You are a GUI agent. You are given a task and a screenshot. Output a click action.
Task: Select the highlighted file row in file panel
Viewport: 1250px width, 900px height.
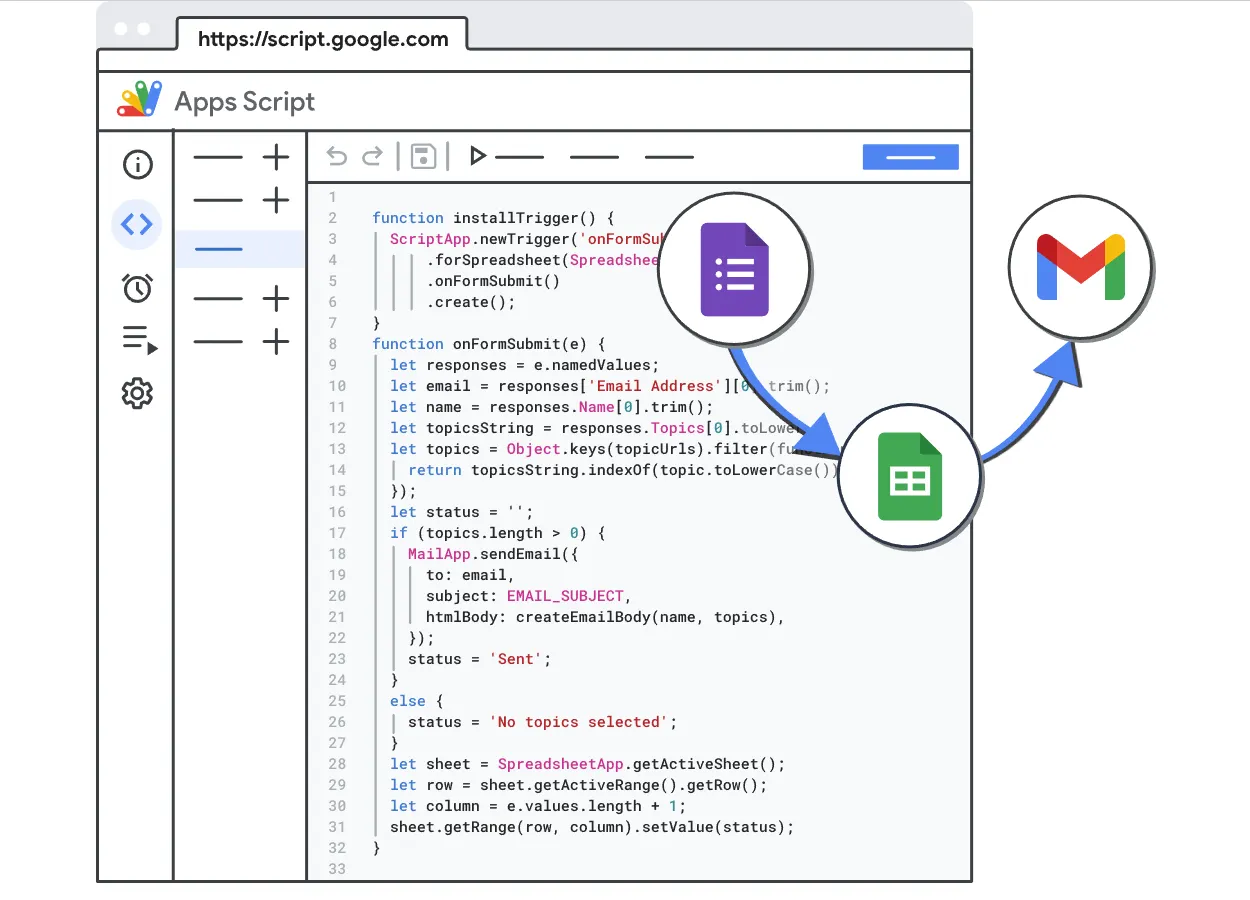(240, 249)
